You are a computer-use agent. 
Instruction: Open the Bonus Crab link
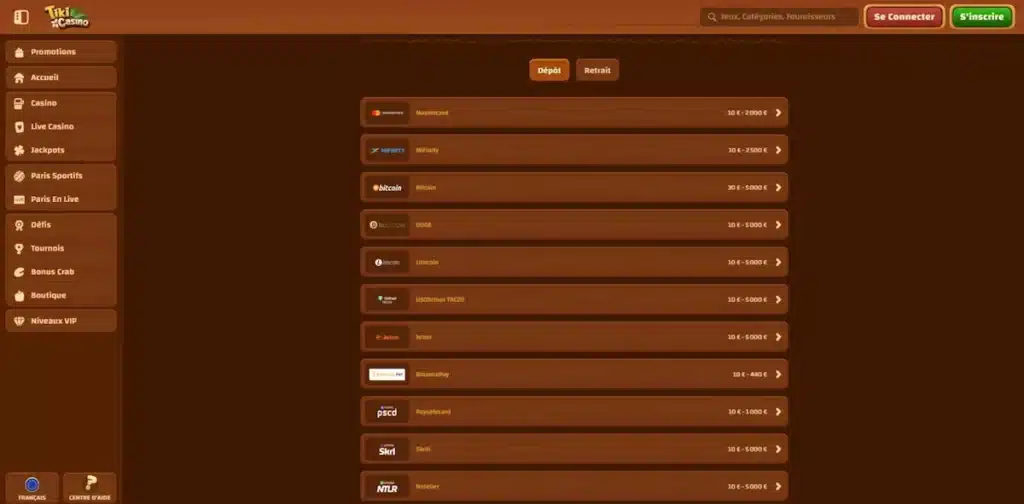[61, 272]
